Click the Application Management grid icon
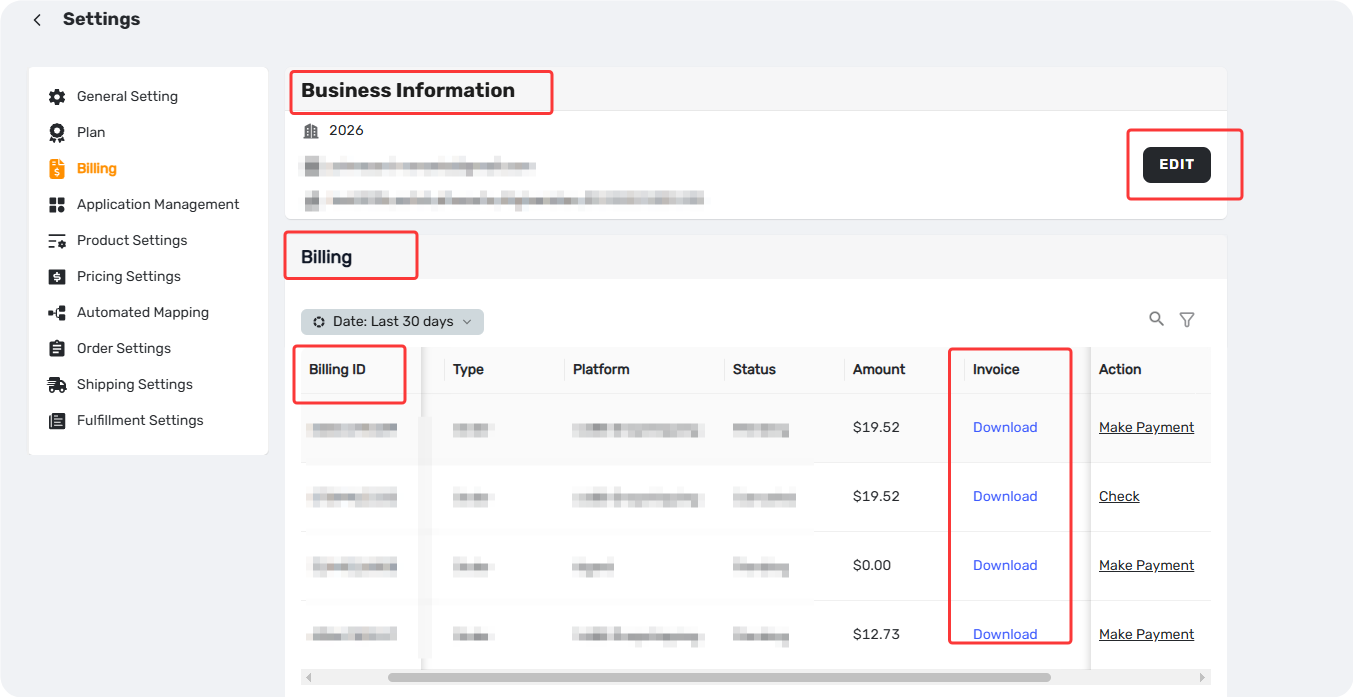Viewport: 1353px width, 697px height. click(x=57, y=205)
